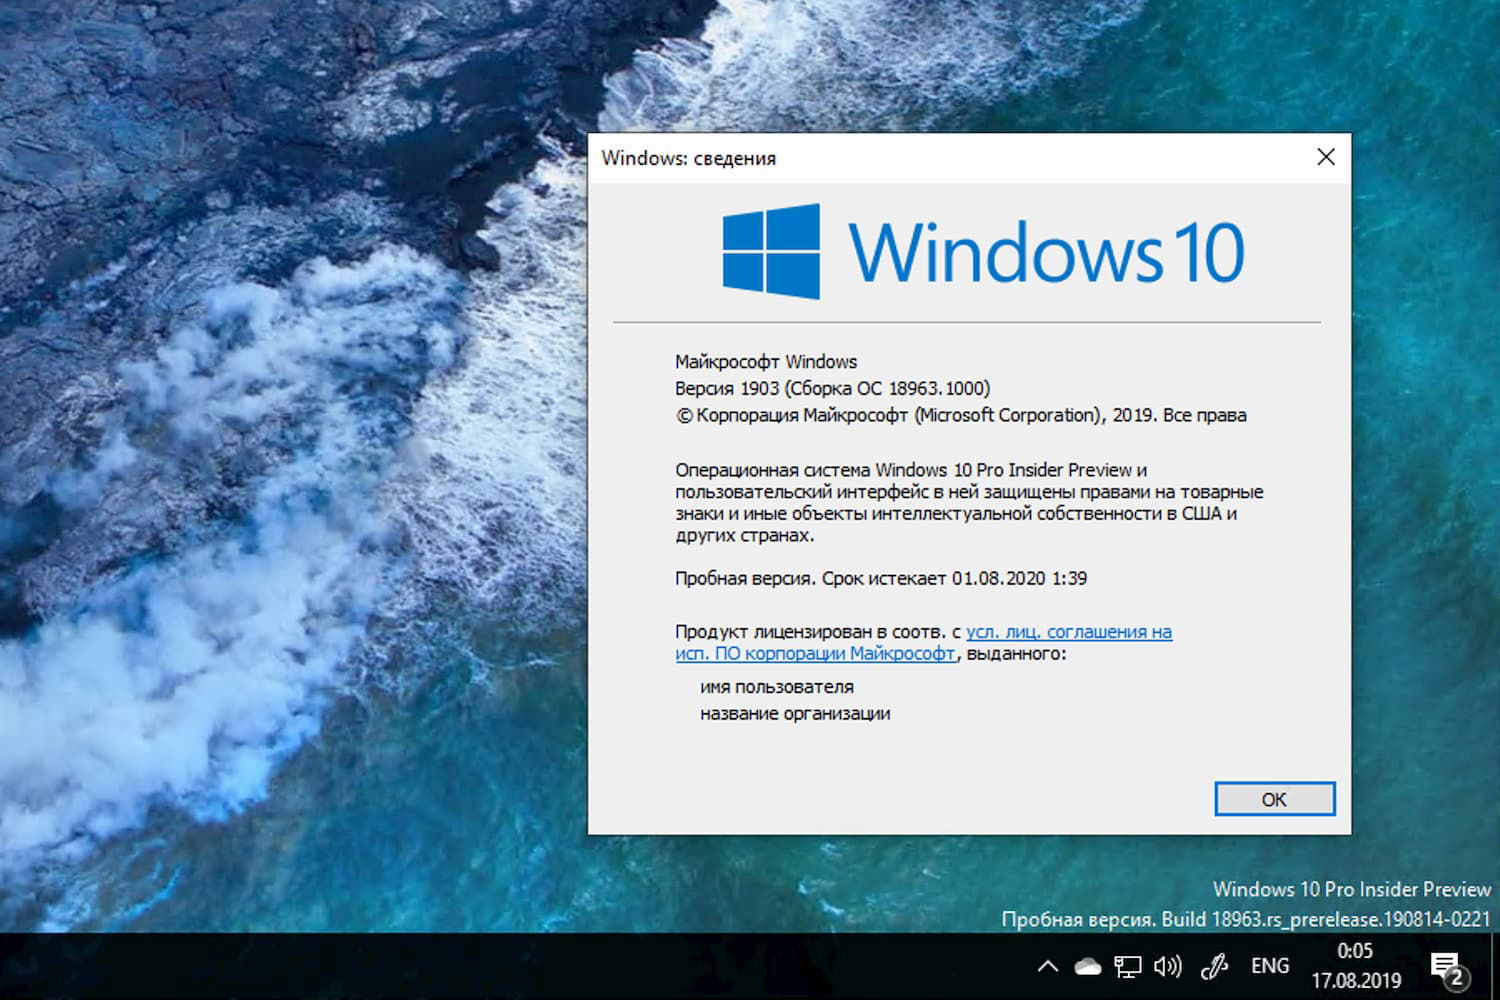Close the Windows: сведения dialog
Image resolution: width=1500 pixels, height=1000 pixels.
[1325, 157]
